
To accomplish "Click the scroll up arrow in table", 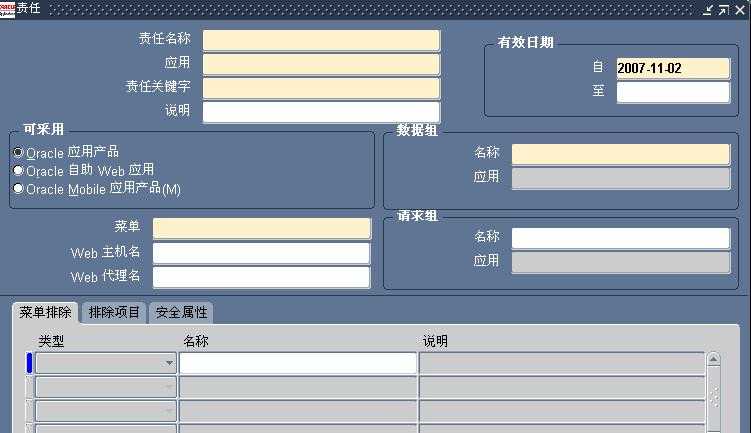I will pyautogui.click(x=713, y=360).
